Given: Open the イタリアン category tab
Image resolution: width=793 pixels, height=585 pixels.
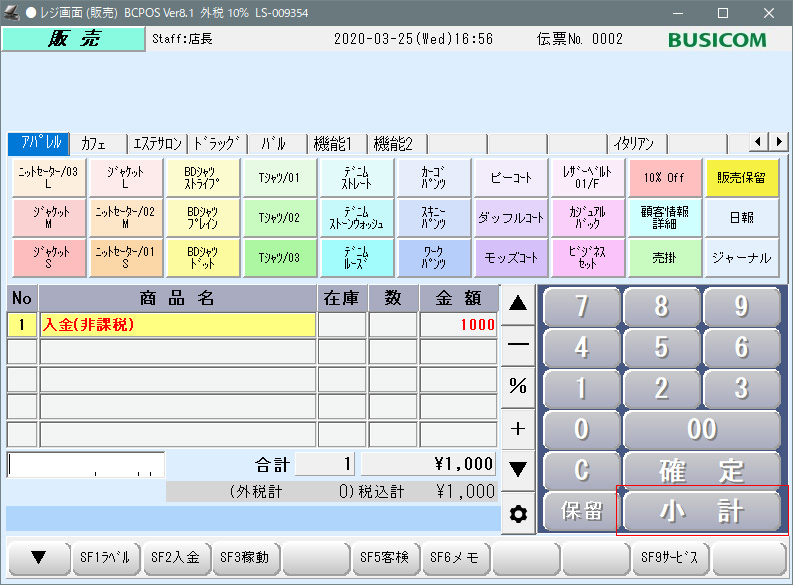Looking at the screenshot, I should point(637,143).
